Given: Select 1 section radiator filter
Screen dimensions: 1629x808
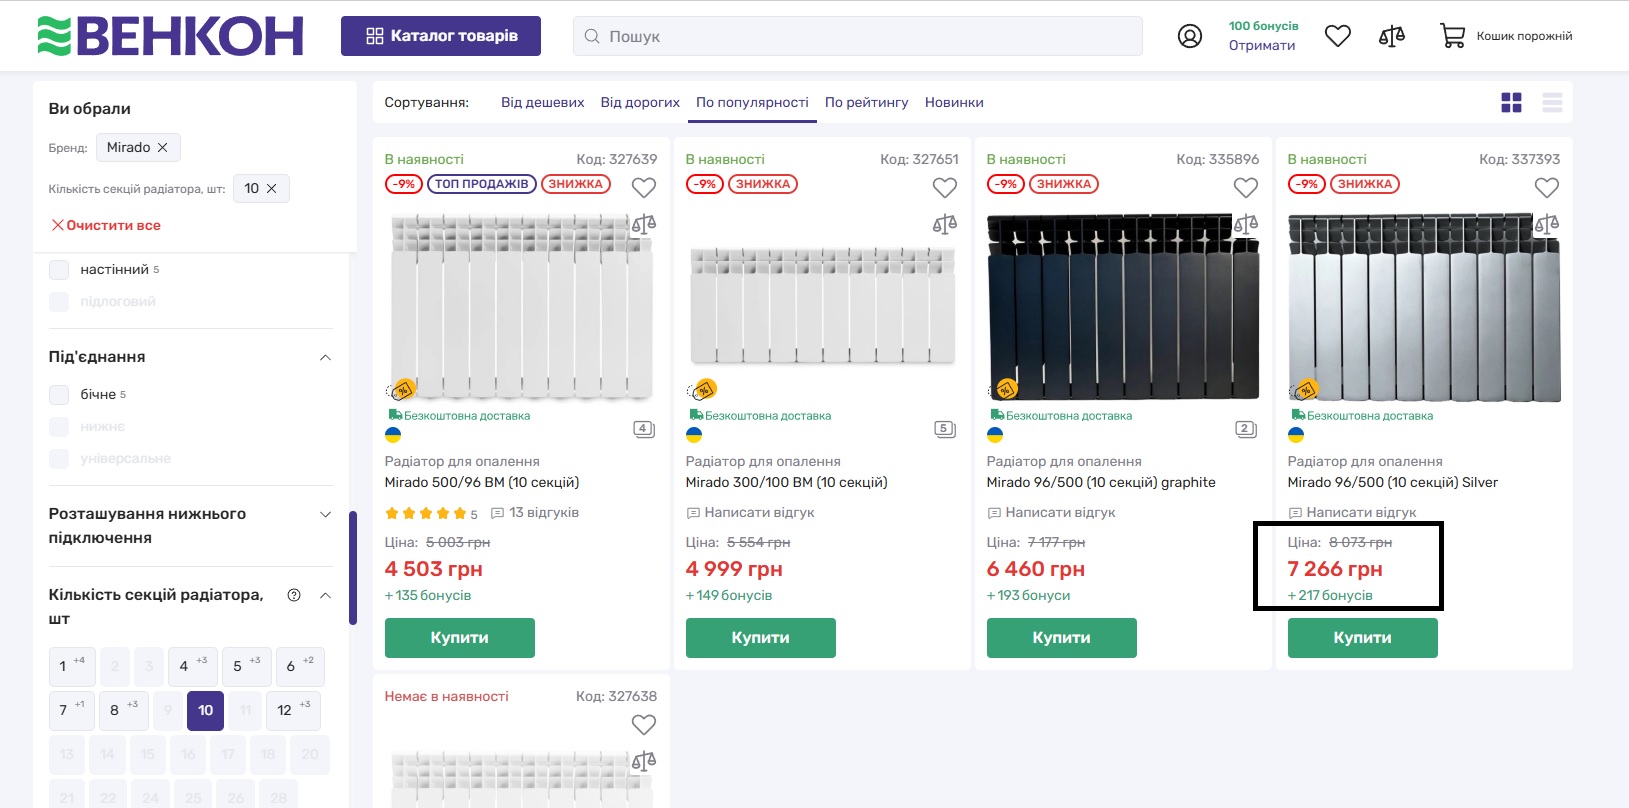Looking at the screenshot, I should (71, 666).
